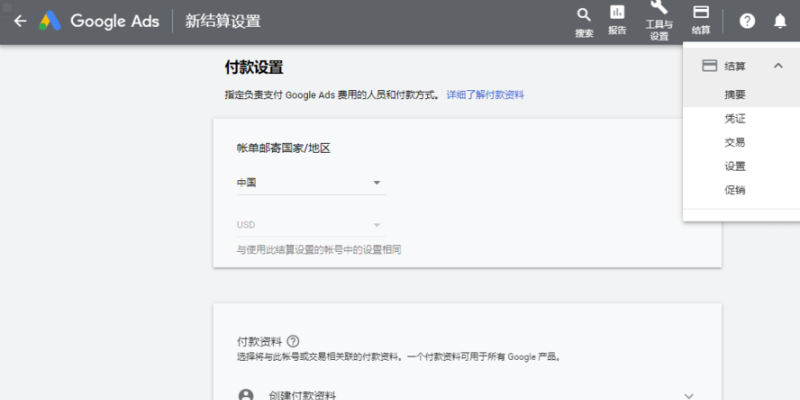Open the 搜索 search tool
Screen dimensions: 800x400
[x=584, y=23]
